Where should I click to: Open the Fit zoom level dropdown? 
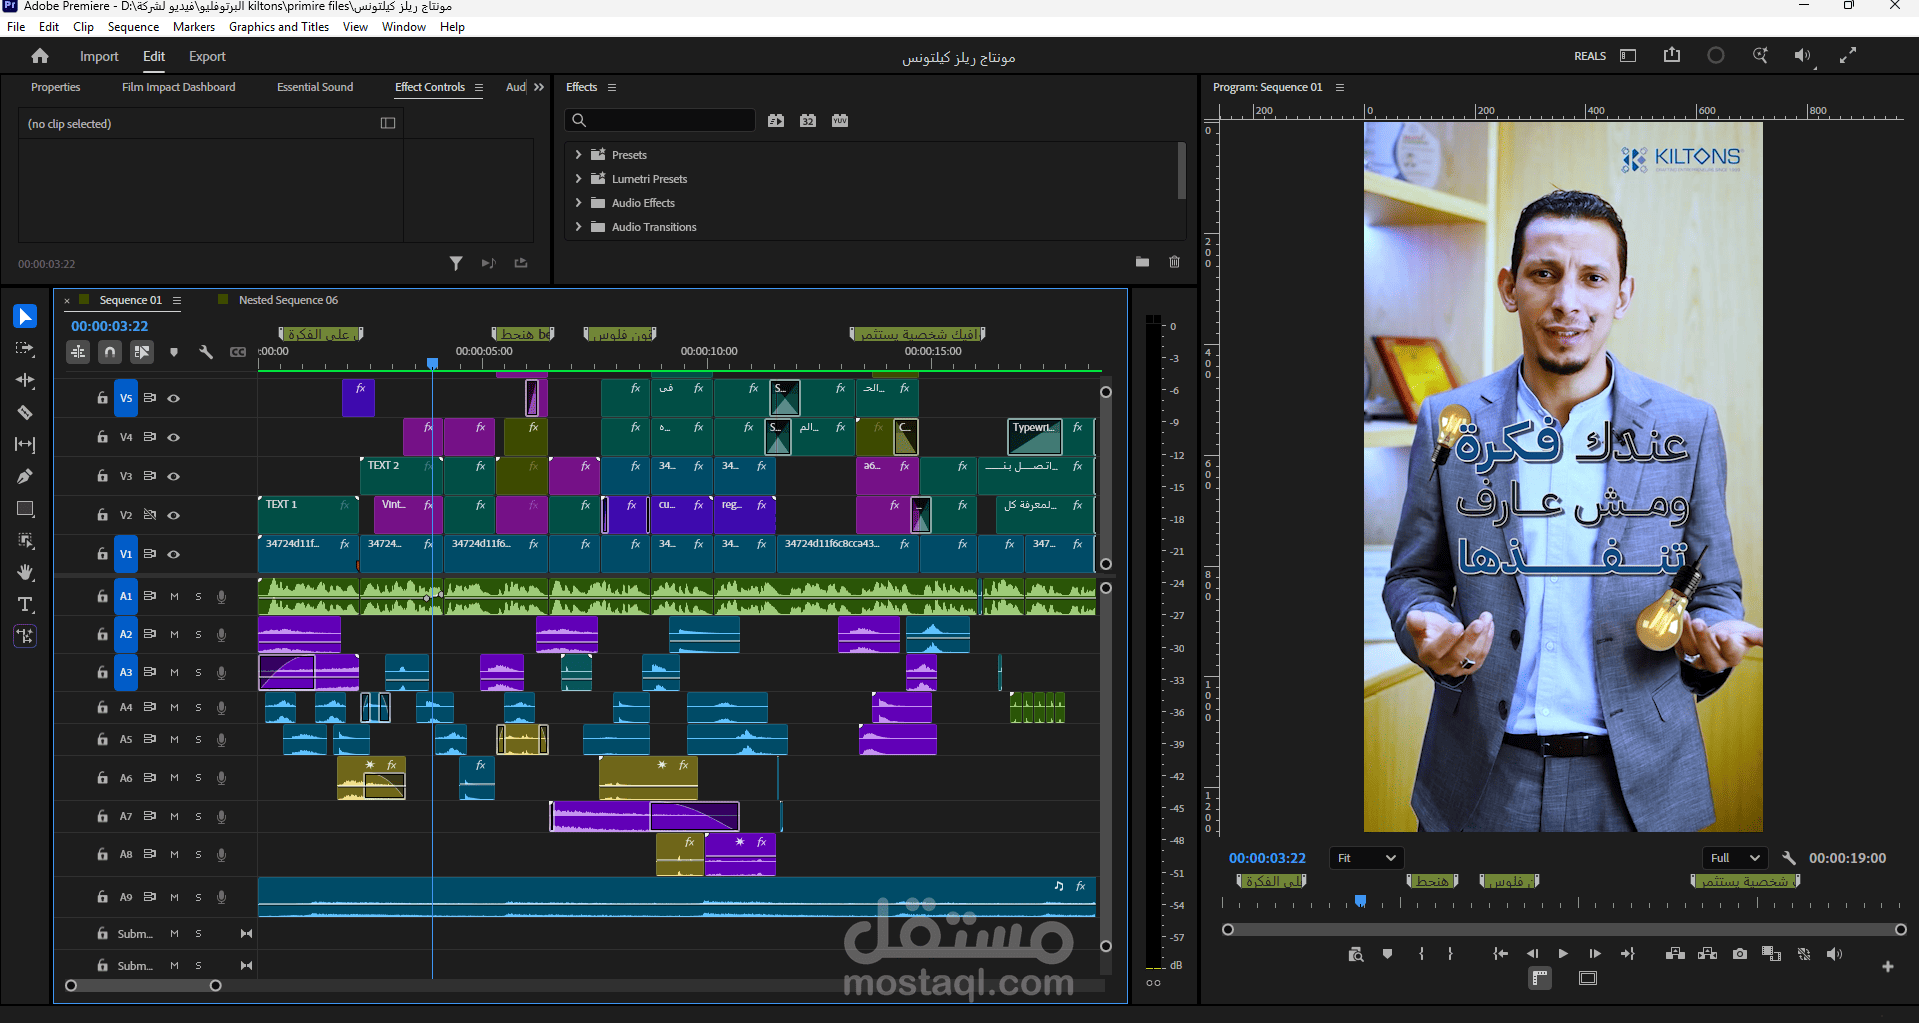click(1366, 858)
